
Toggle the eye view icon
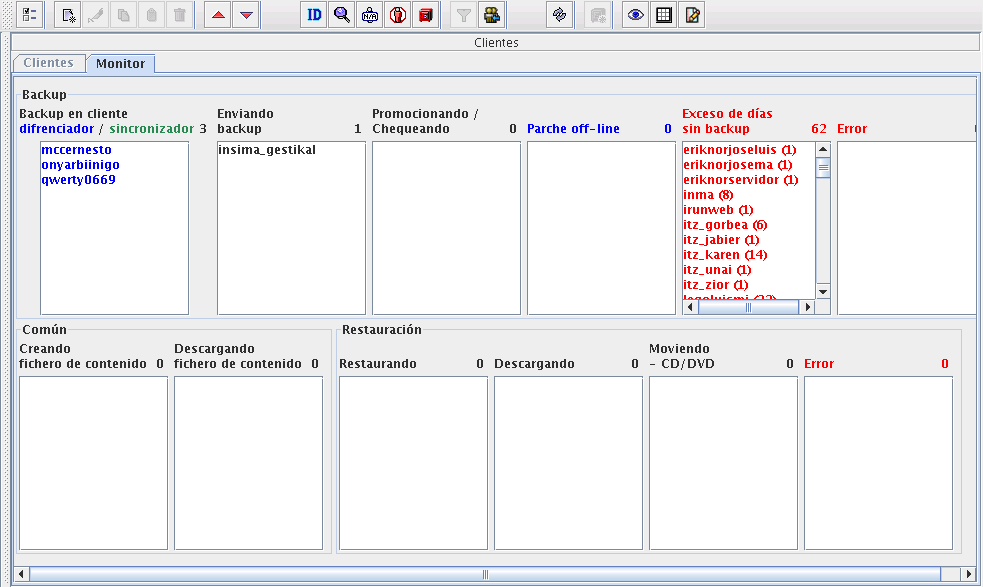tap(636, 15)
